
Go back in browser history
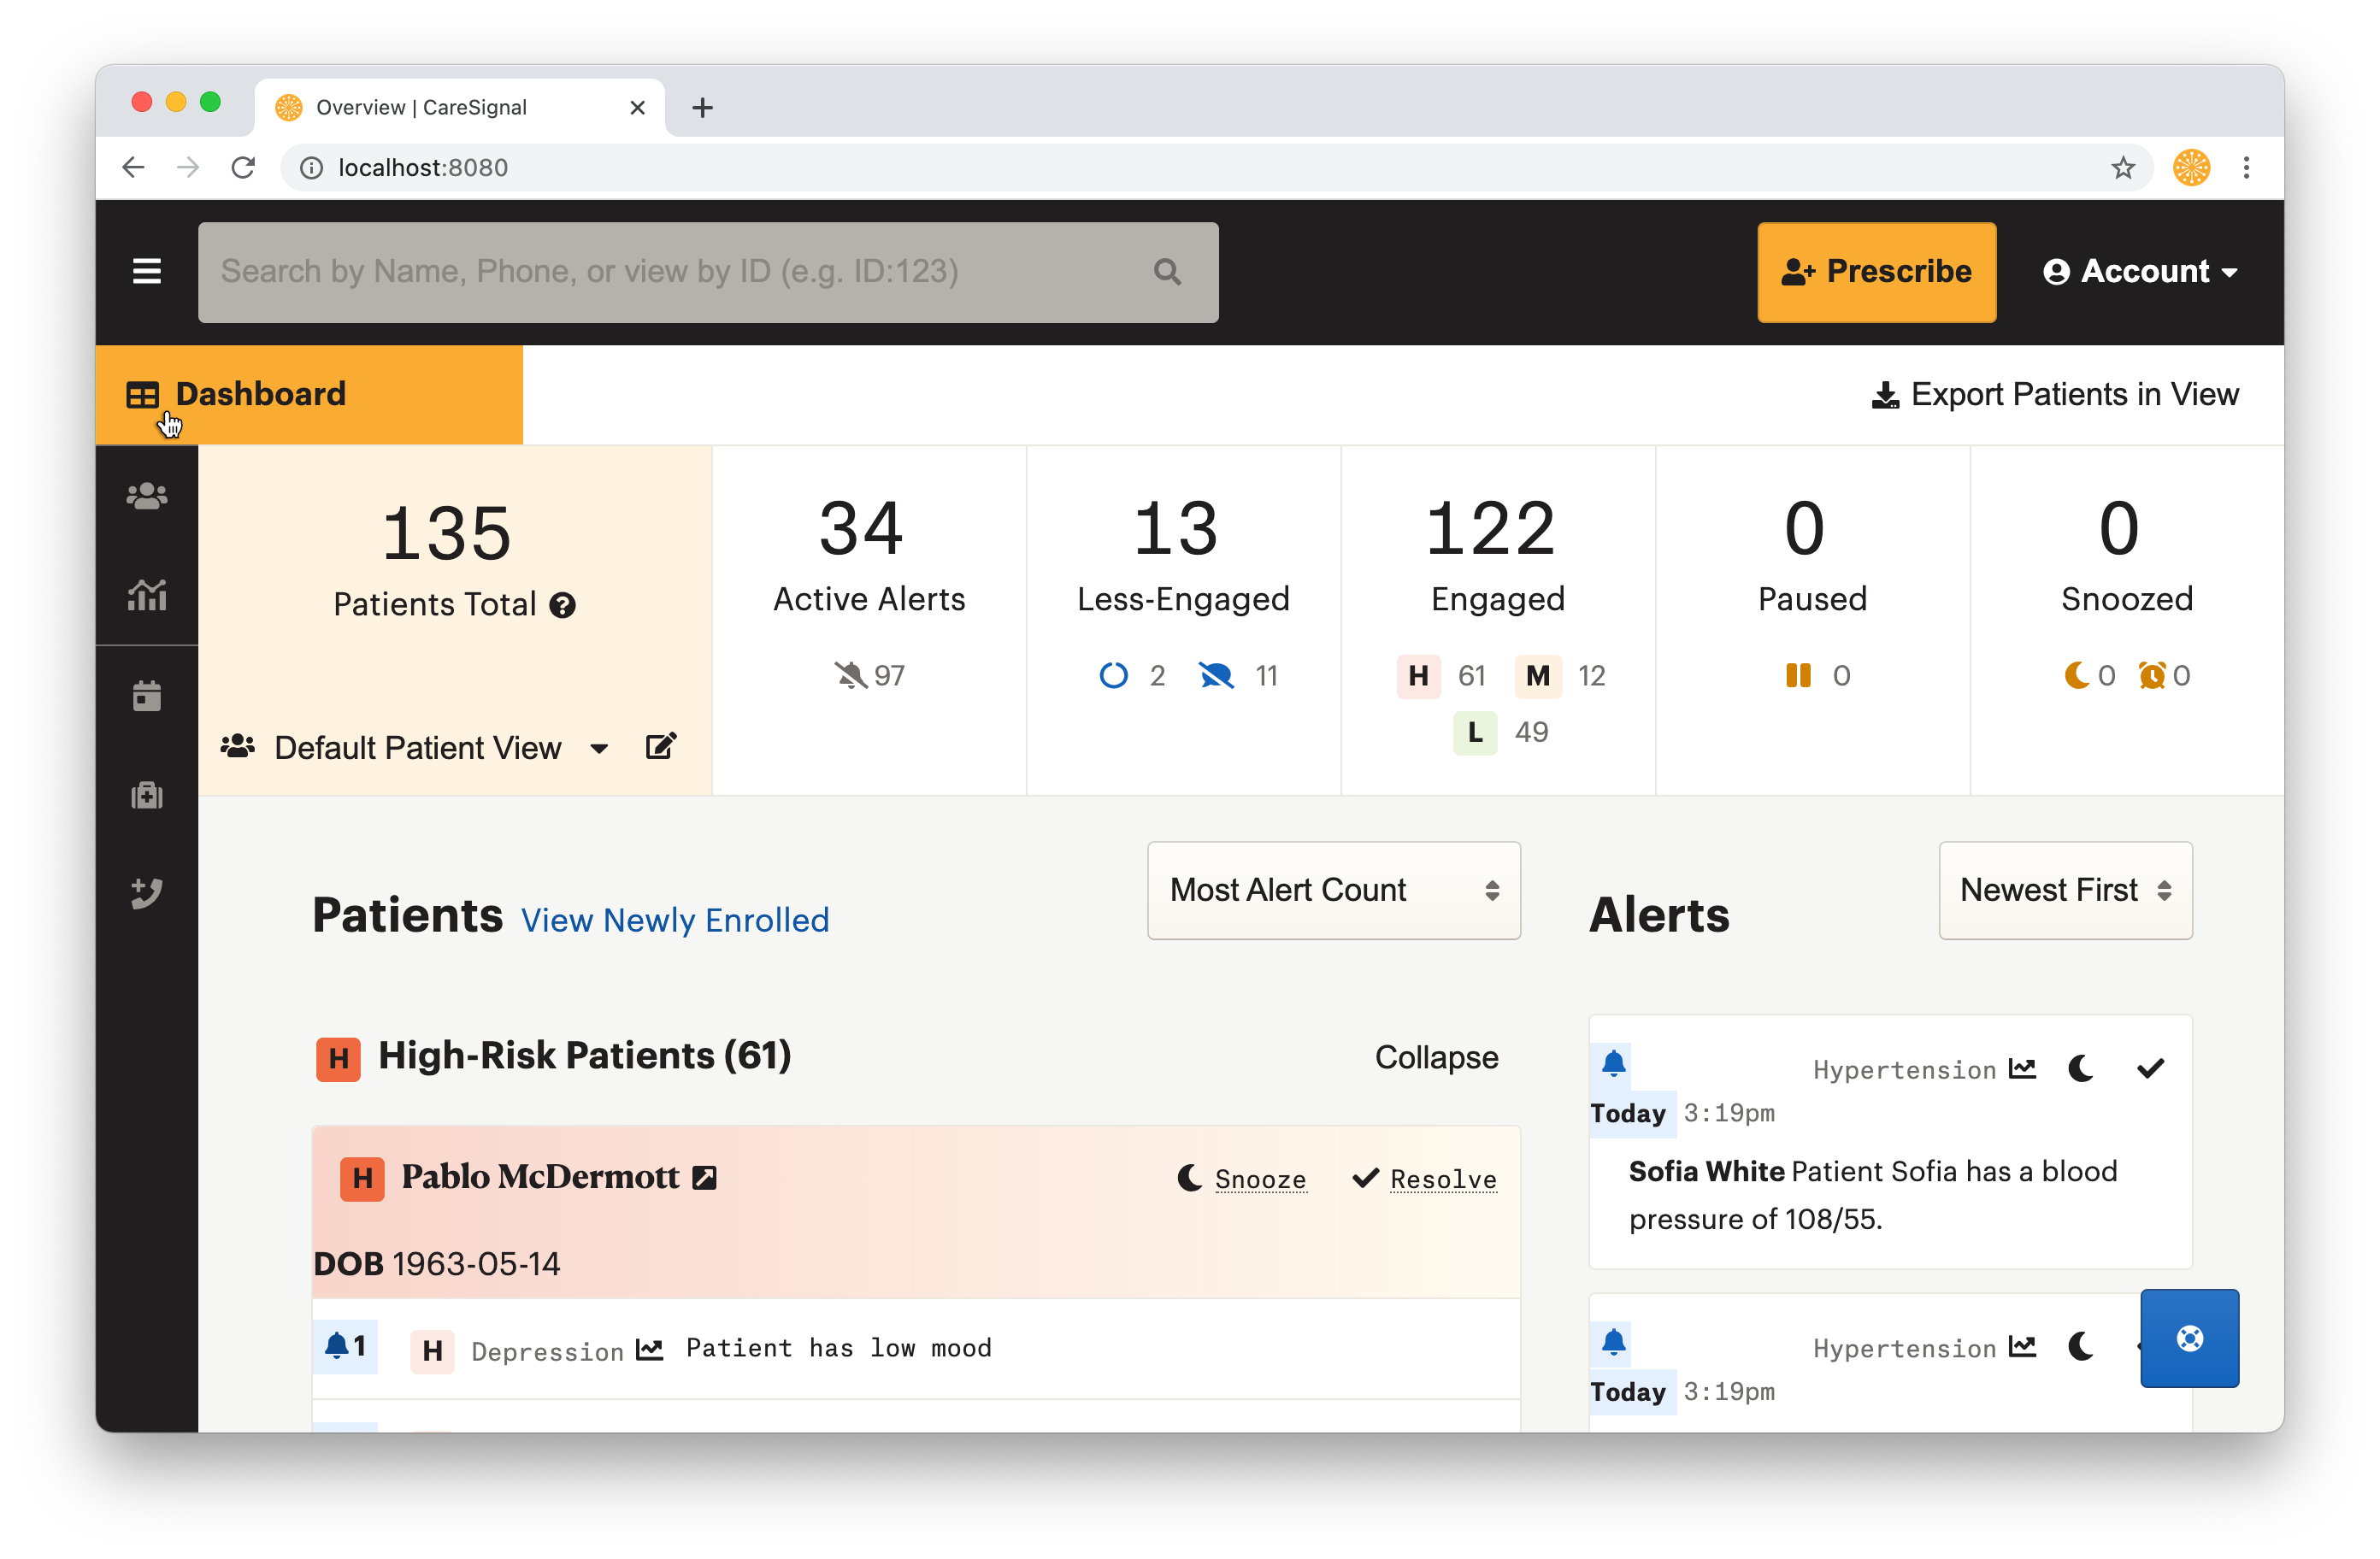click(x=134, y=167)
